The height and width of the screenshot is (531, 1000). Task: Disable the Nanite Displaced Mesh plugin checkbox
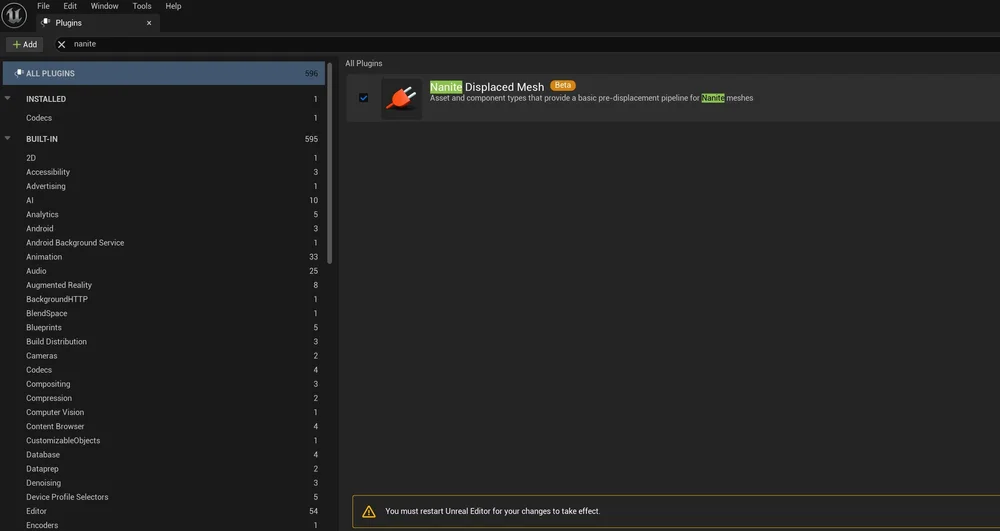(364, 98)
